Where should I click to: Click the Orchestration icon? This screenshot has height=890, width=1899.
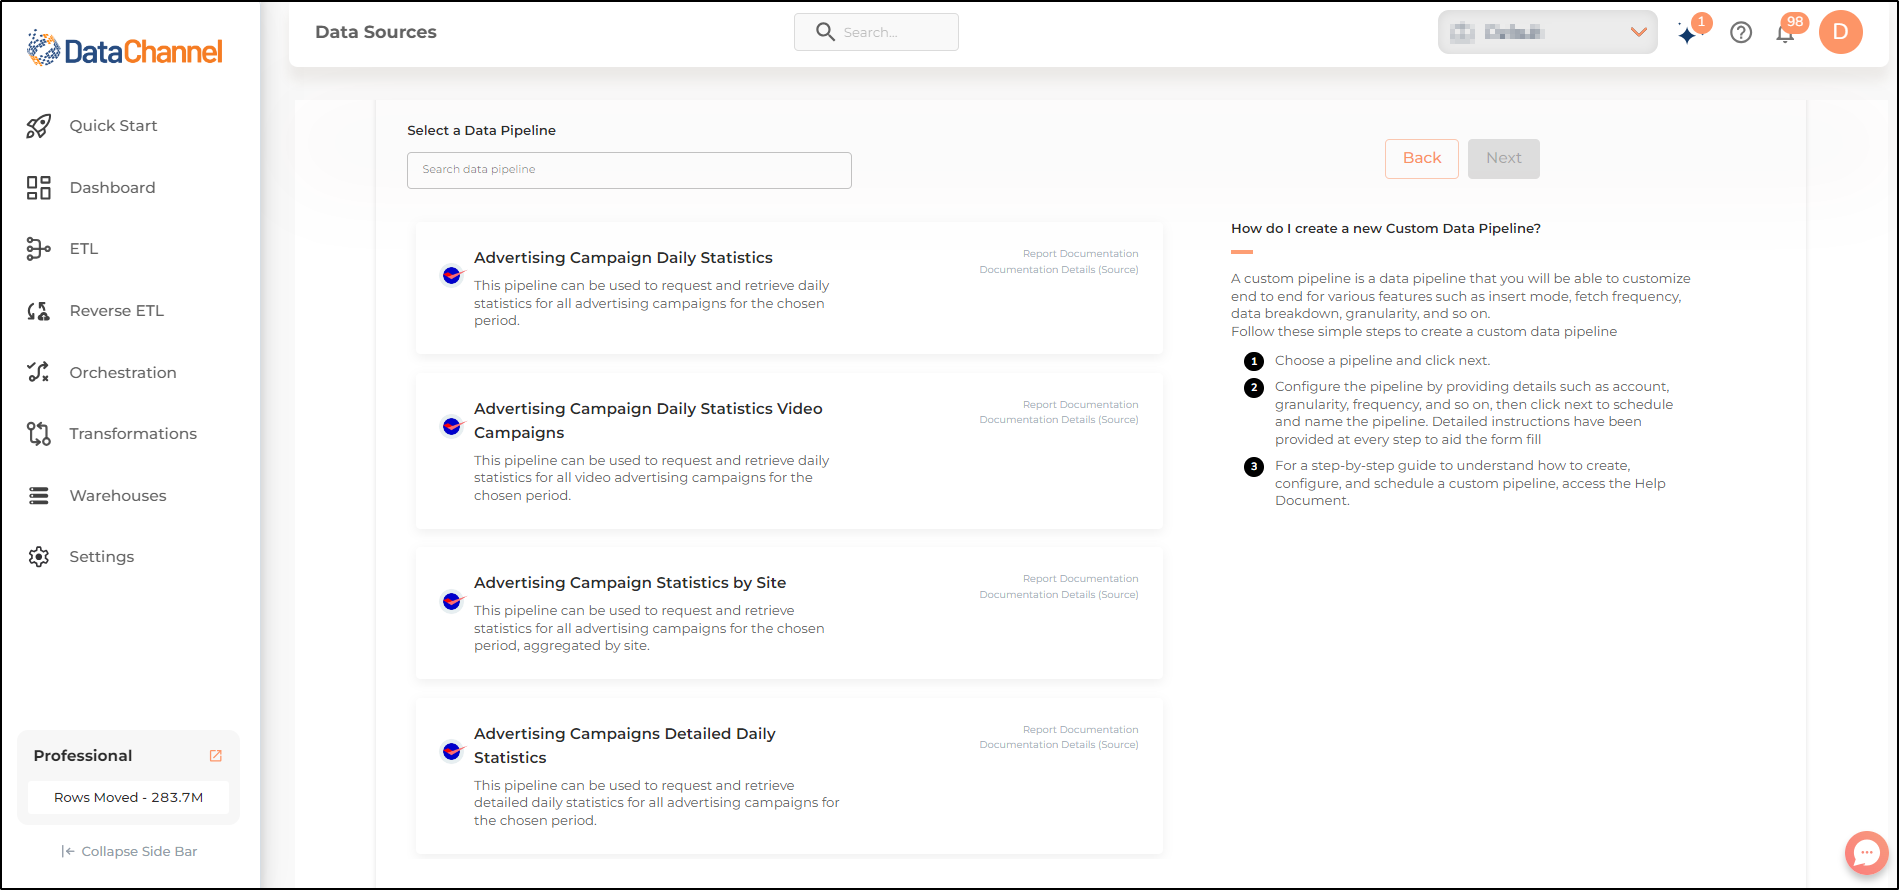pos(38,372)
